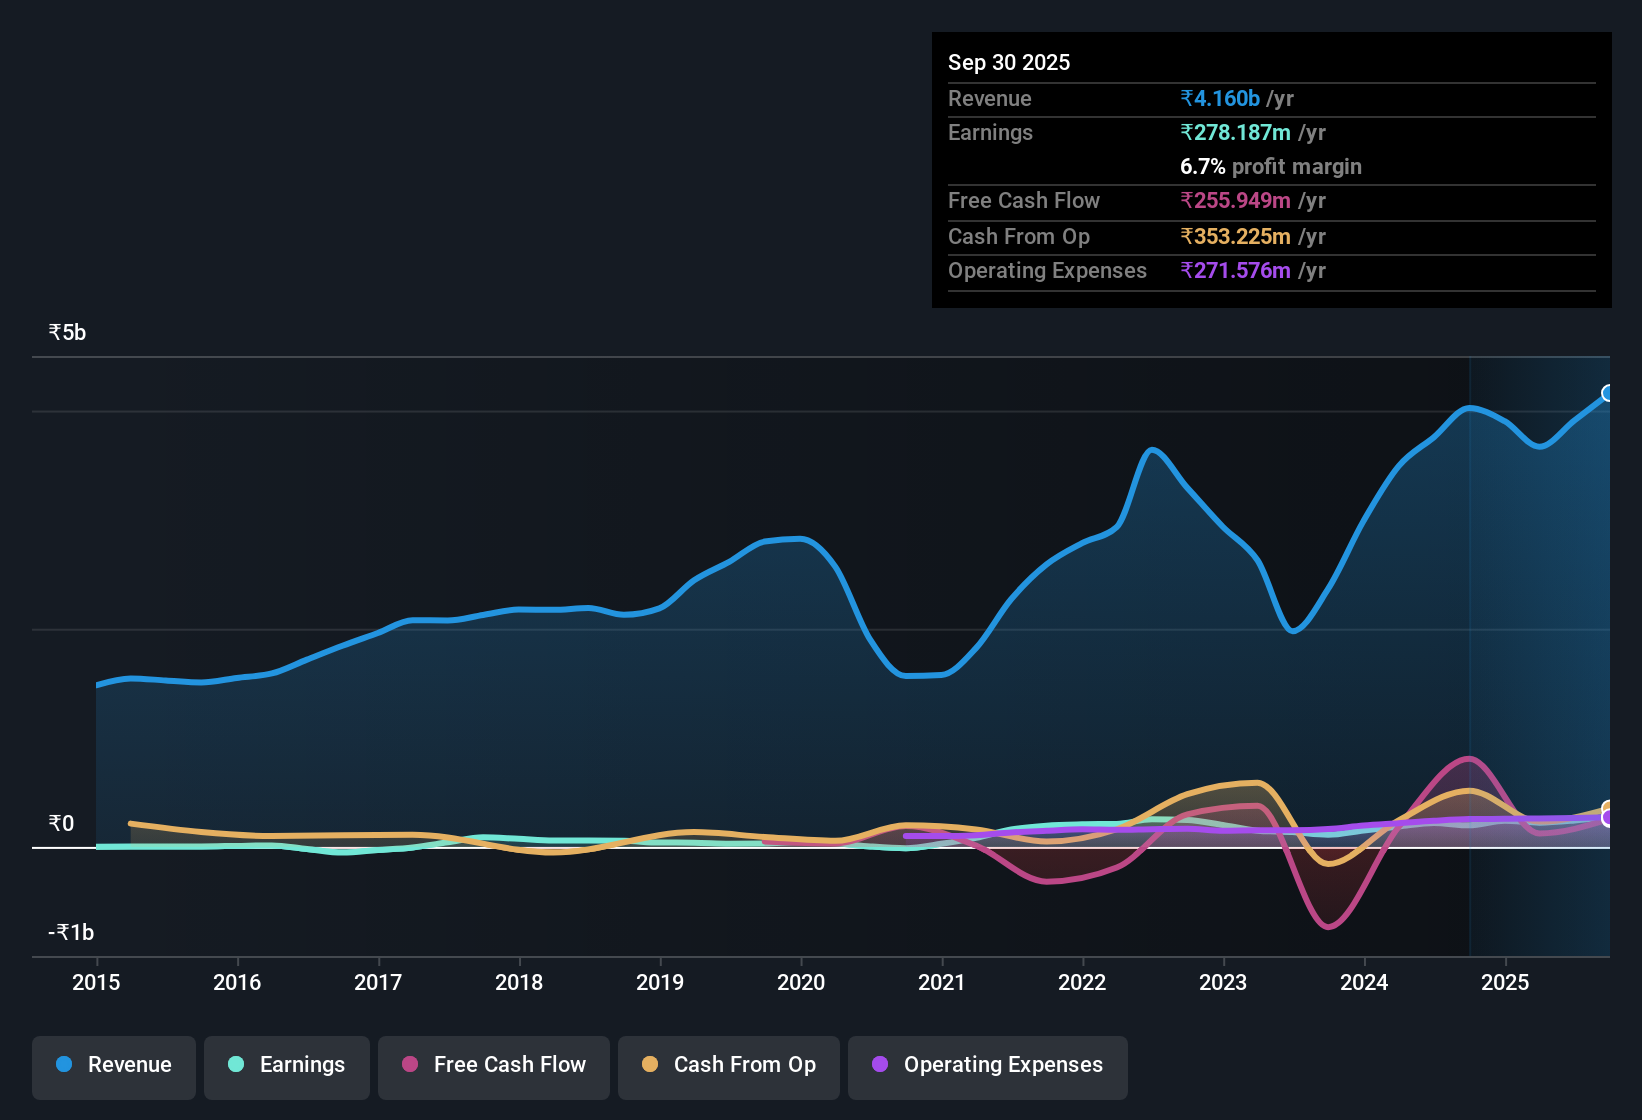Image resolution: width=1642 pixels, height=1120 pixels.
Task: Toggle the Revenue series visibility
Action: coord(113,1066)
